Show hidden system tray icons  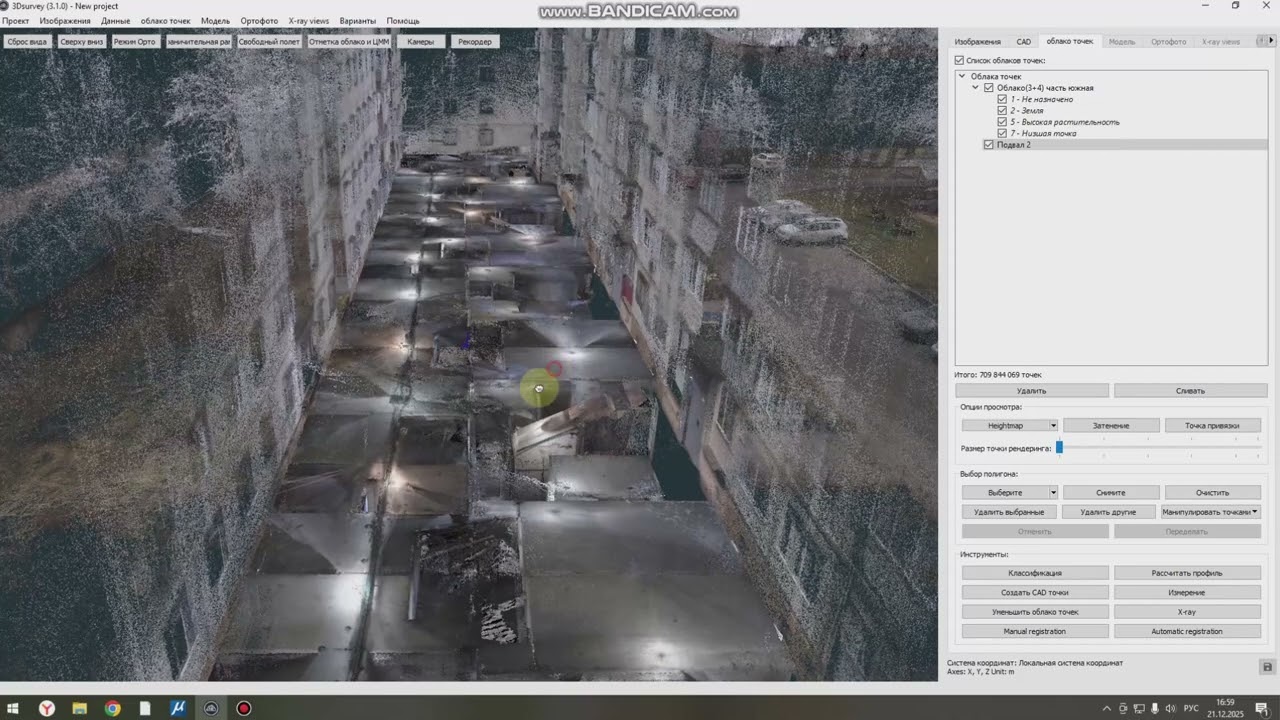[1106, 709]
